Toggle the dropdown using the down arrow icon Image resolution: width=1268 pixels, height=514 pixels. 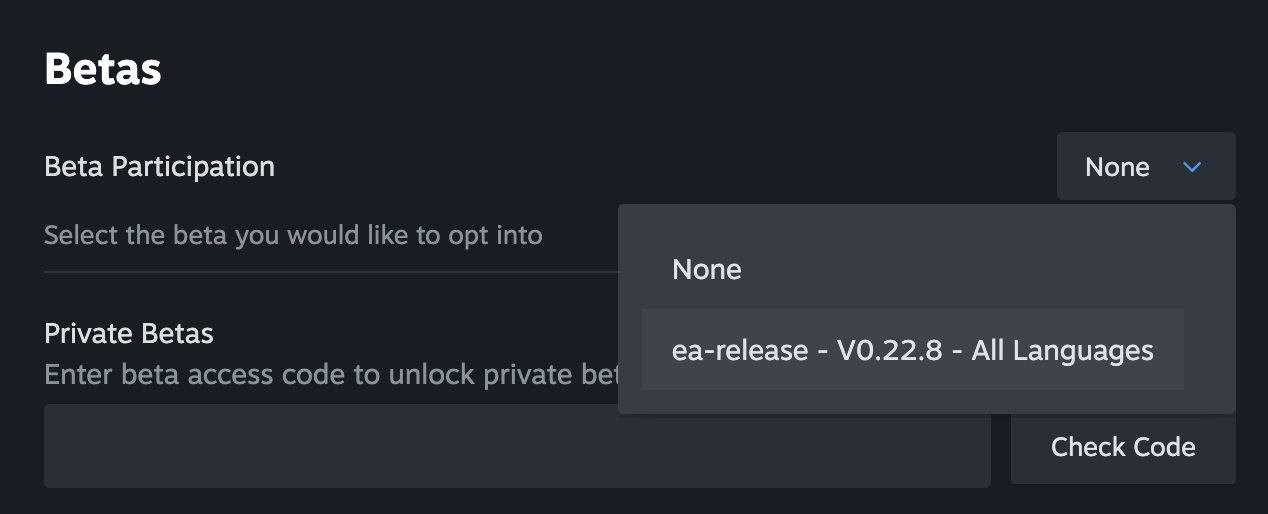point(1191,167)
